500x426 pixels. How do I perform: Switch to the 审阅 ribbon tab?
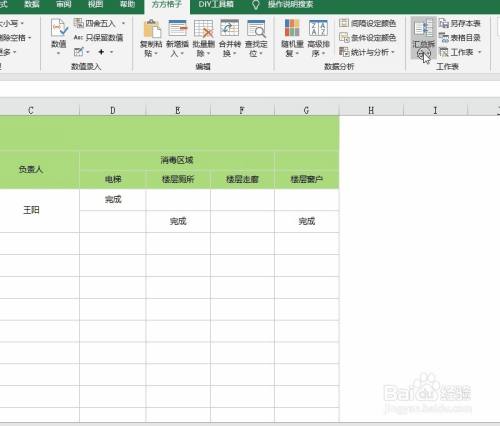[x=63, y=4]
